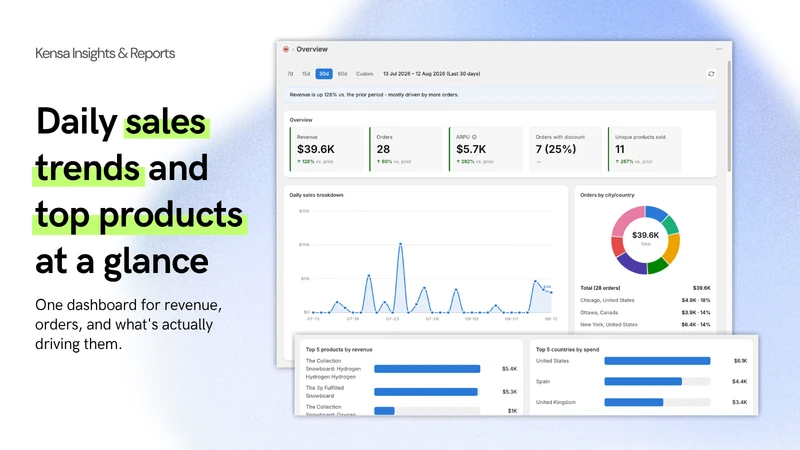800x450 pixels.
Task: Click the Chicago, United States row
Action: click(645, 300)
